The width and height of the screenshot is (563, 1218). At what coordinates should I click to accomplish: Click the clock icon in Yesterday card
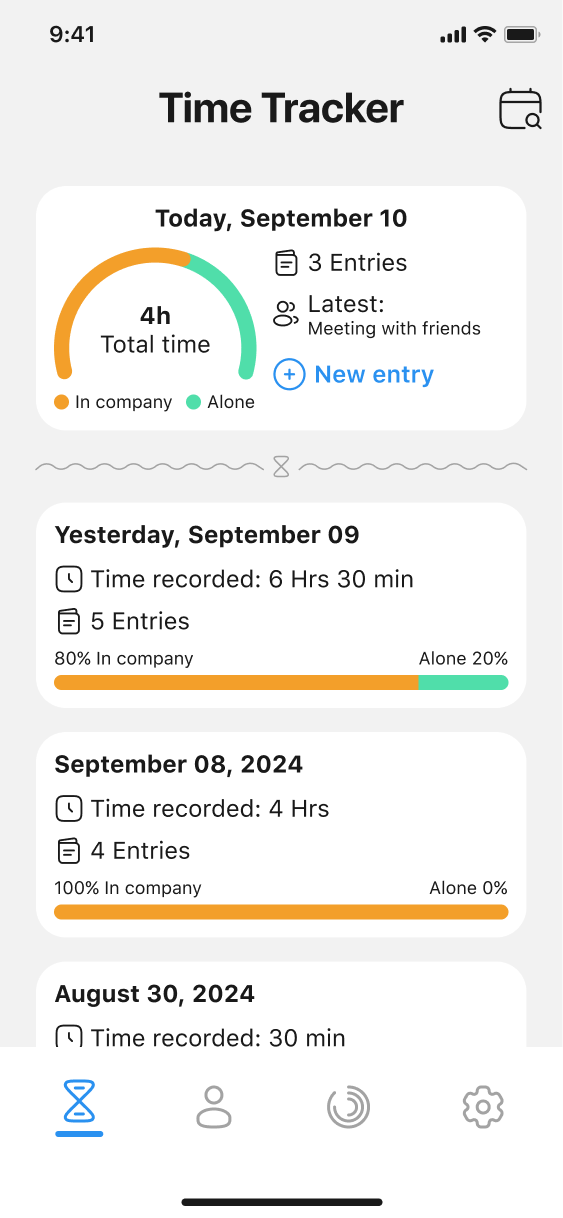coord(68,579)
